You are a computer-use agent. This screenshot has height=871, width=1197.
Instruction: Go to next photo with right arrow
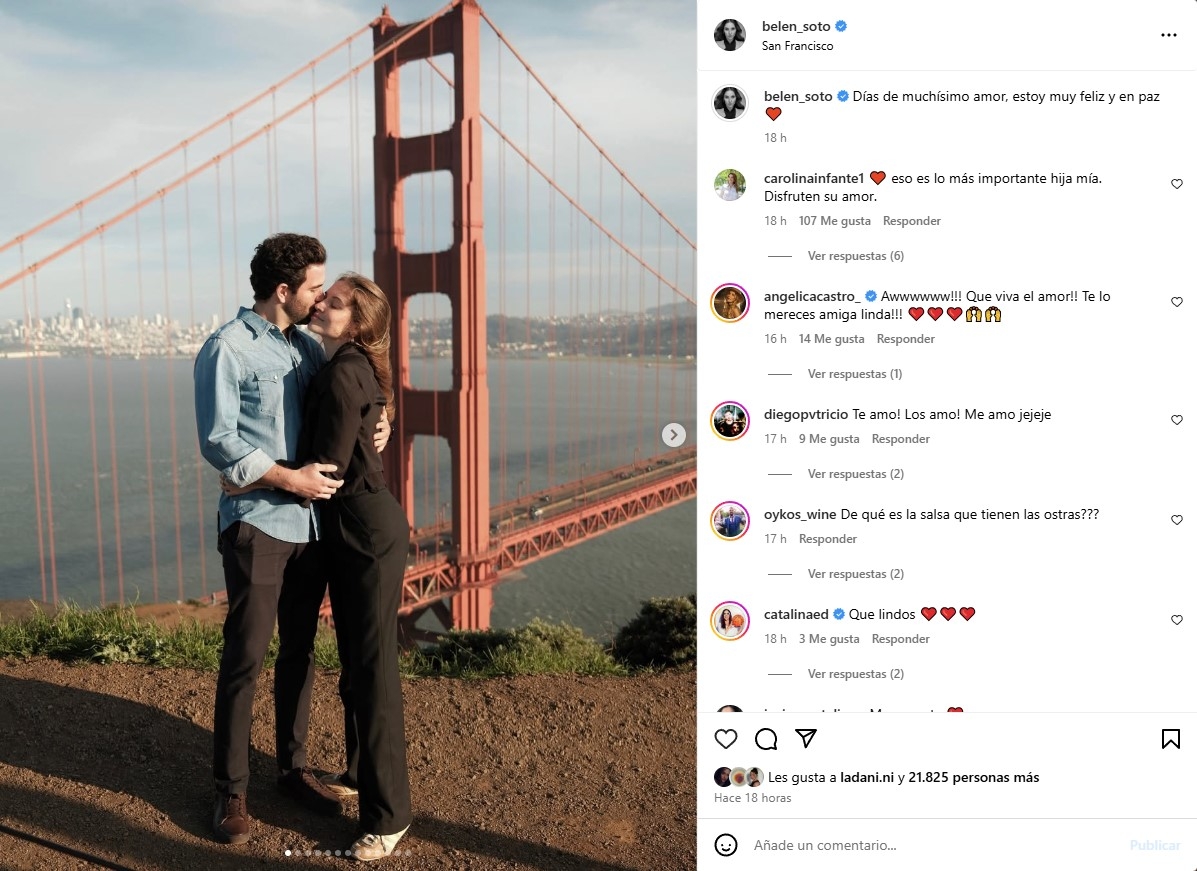click(x=673, y=434)
